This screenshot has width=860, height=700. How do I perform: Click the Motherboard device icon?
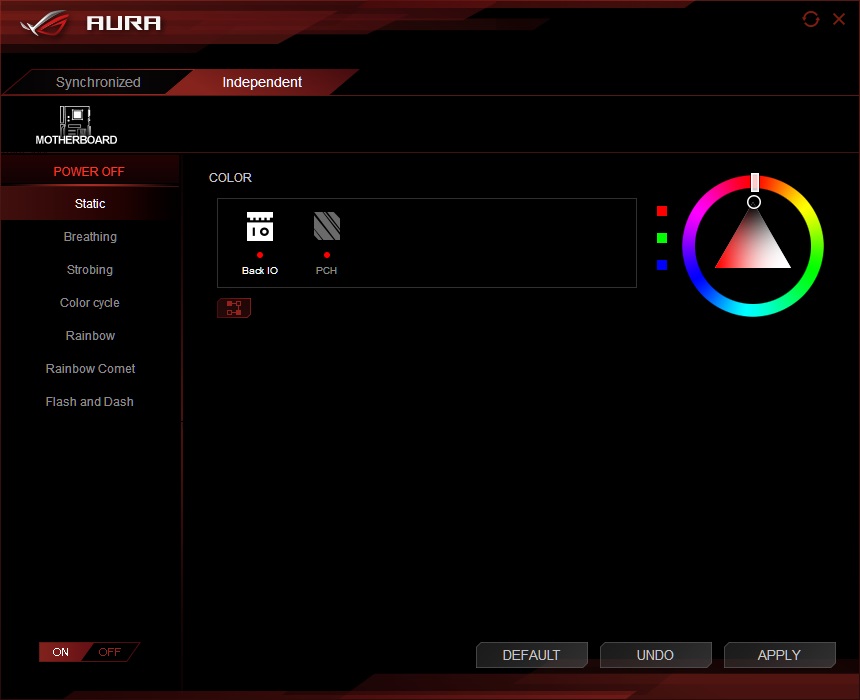coord(75,120)
